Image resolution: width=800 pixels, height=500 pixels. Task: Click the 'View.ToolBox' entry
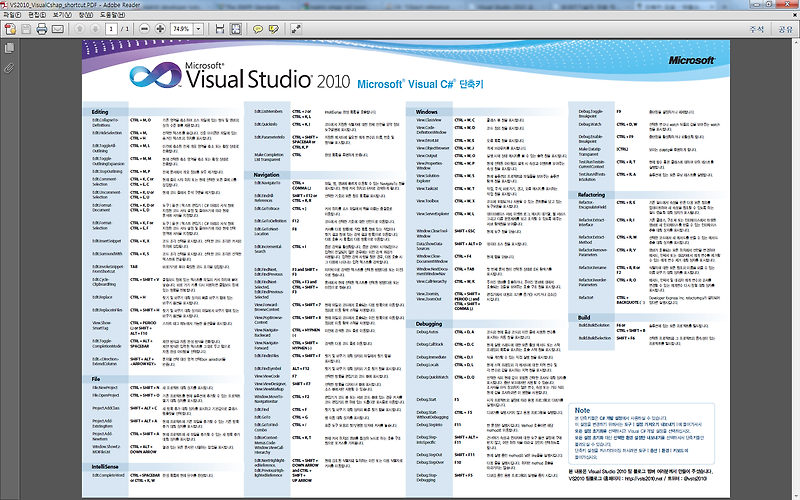tap(428, 201)
